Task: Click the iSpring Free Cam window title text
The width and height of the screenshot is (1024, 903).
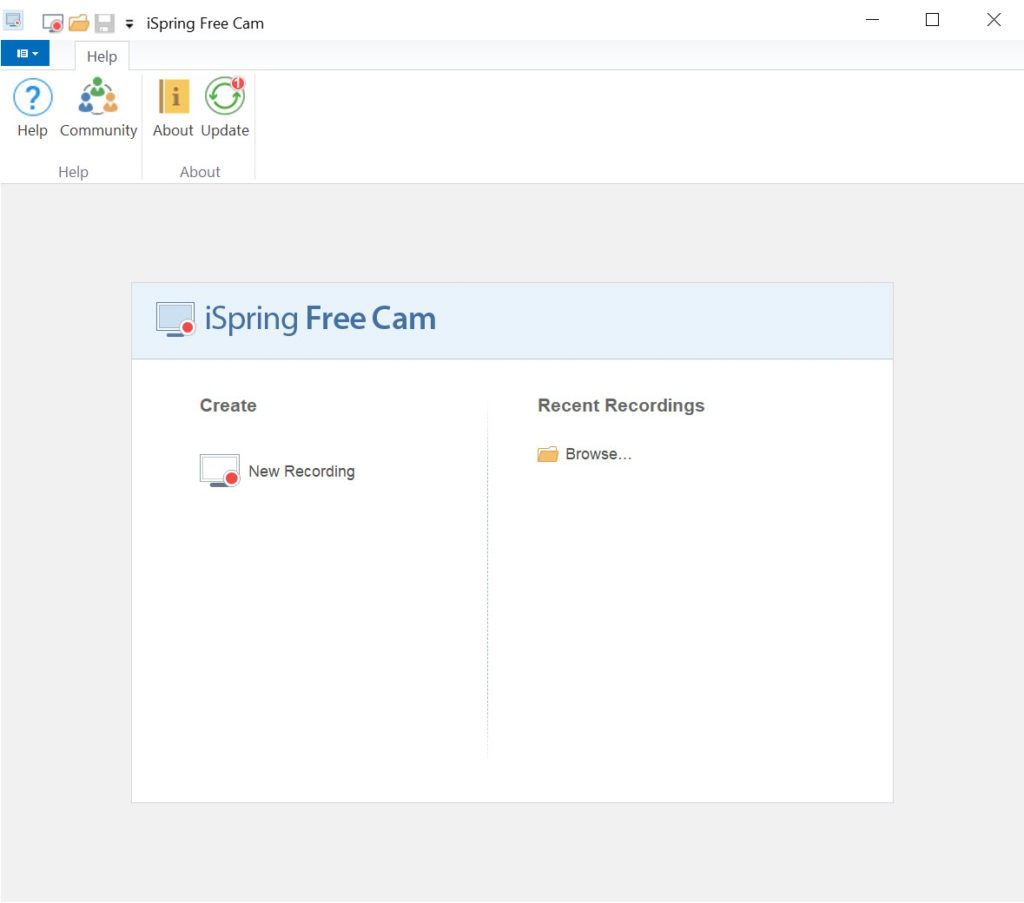Action: (x=205, y=24)
